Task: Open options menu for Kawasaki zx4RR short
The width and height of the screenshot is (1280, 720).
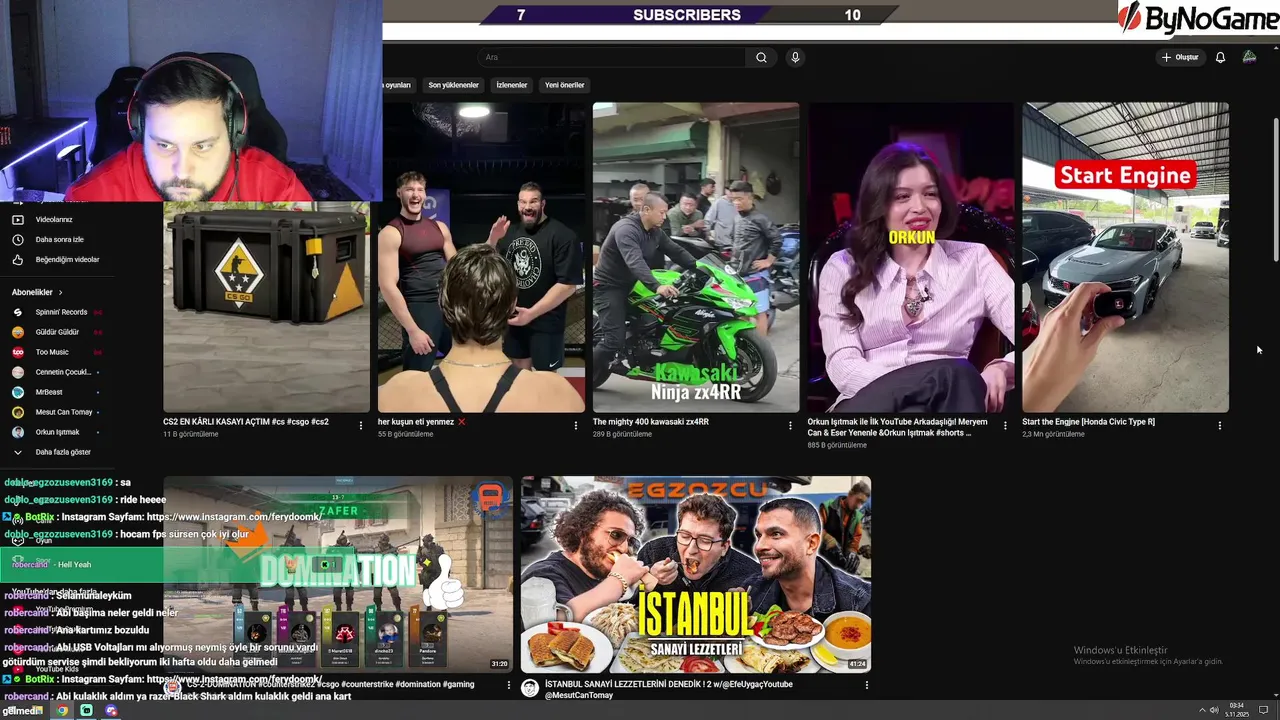Action: 791,425
